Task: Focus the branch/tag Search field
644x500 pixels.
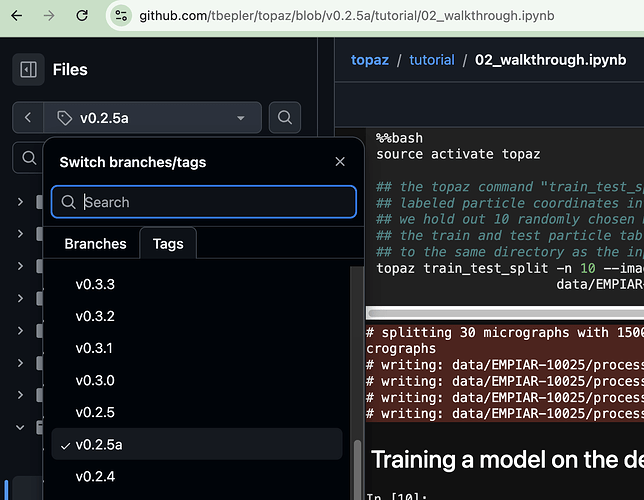Action: (204, 202)
